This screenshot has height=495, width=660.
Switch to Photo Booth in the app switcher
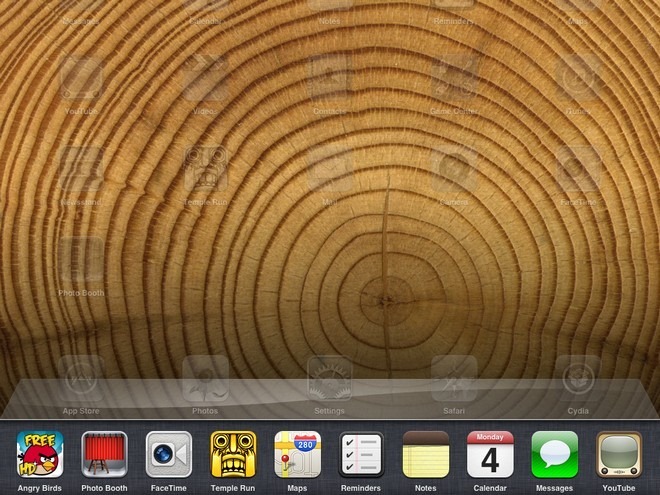[104, 454]
